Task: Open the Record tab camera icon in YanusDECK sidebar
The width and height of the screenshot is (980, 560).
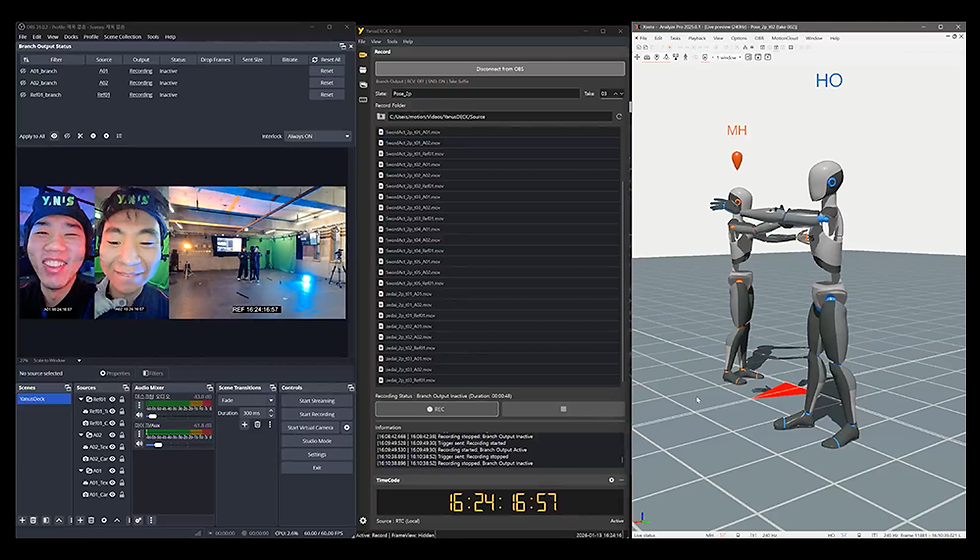Action: 363,55
